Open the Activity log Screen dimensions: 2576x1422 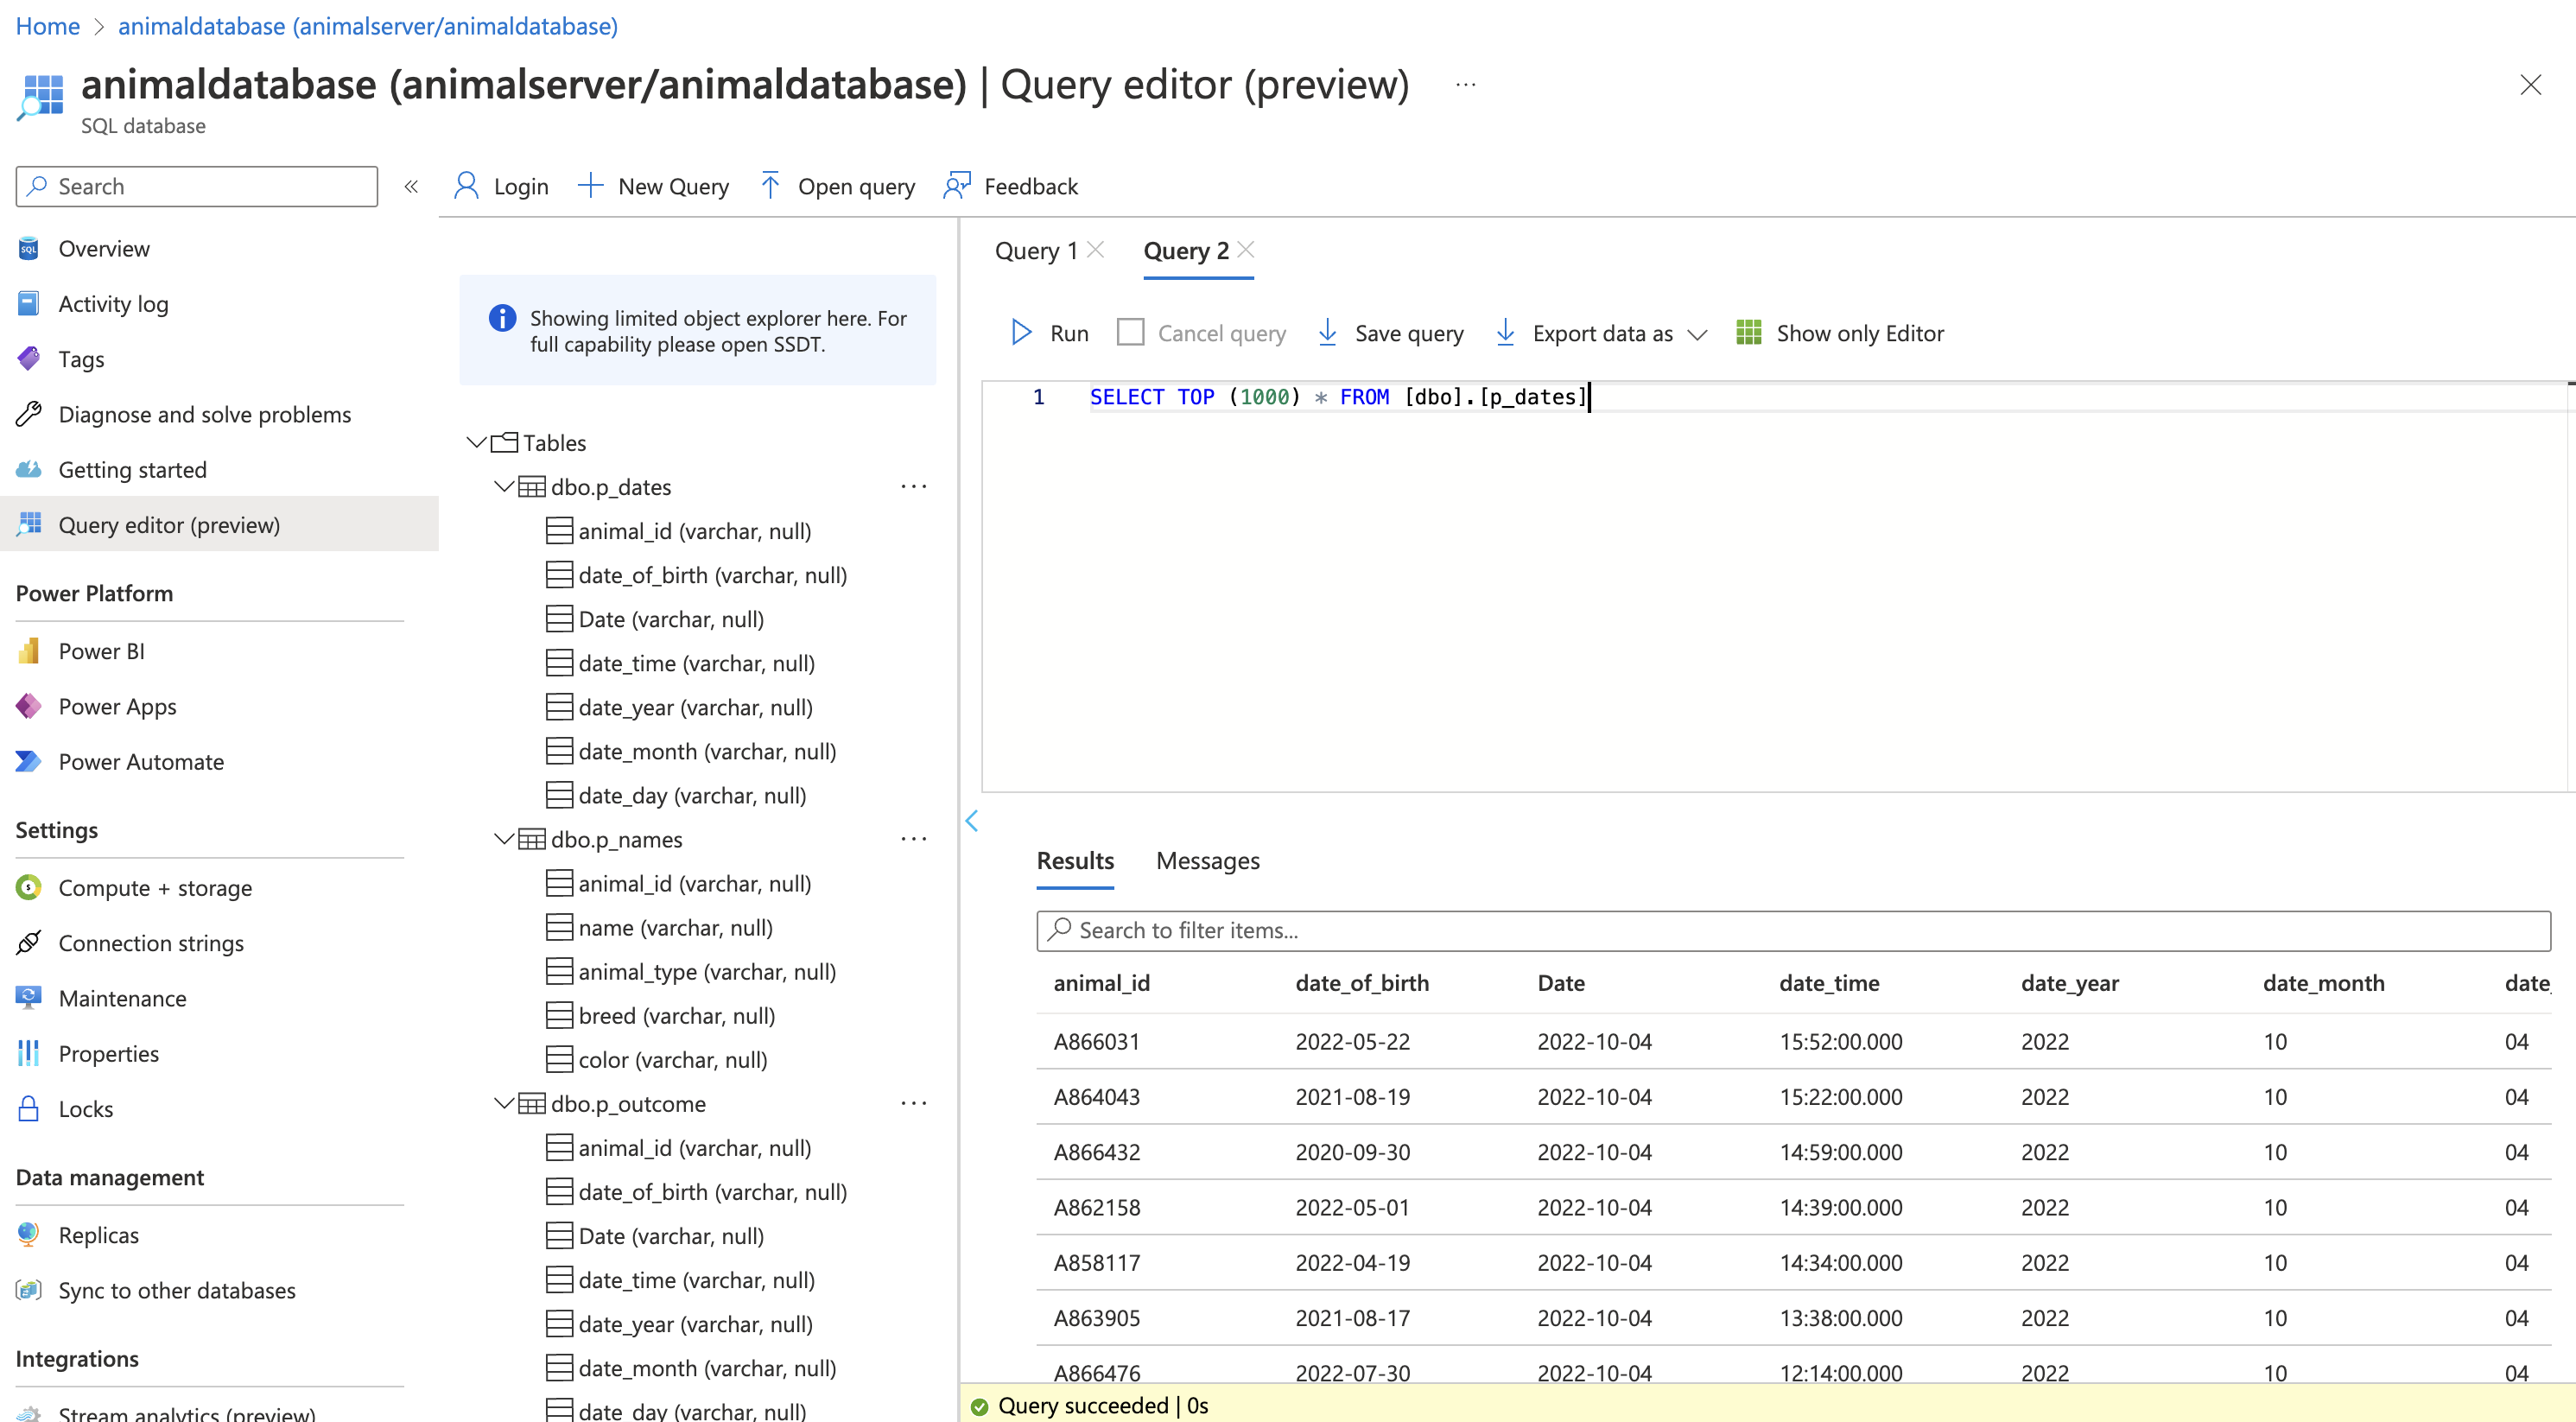pyautogui.click(x=113, y=303)
